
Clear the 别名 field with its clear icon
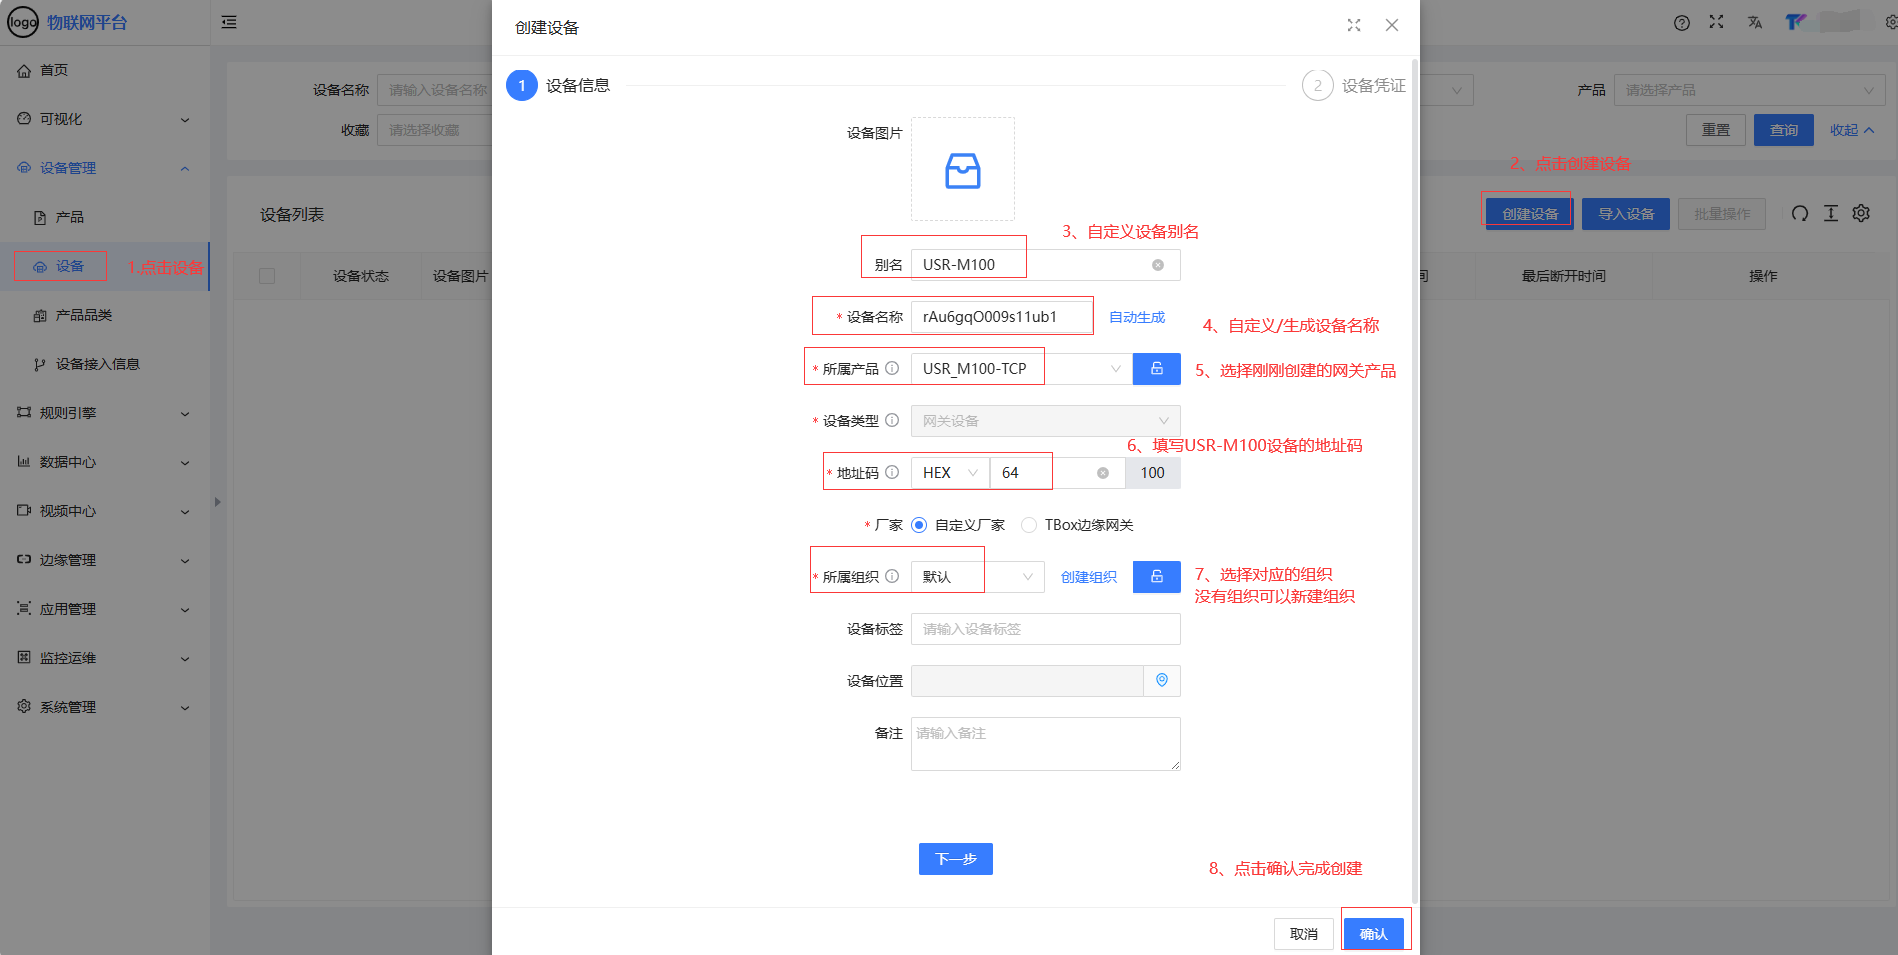tap(1157, 265)
